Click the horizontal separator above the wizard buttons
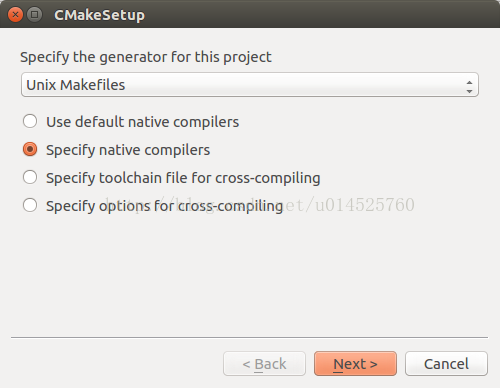 (x=249, y=337)
